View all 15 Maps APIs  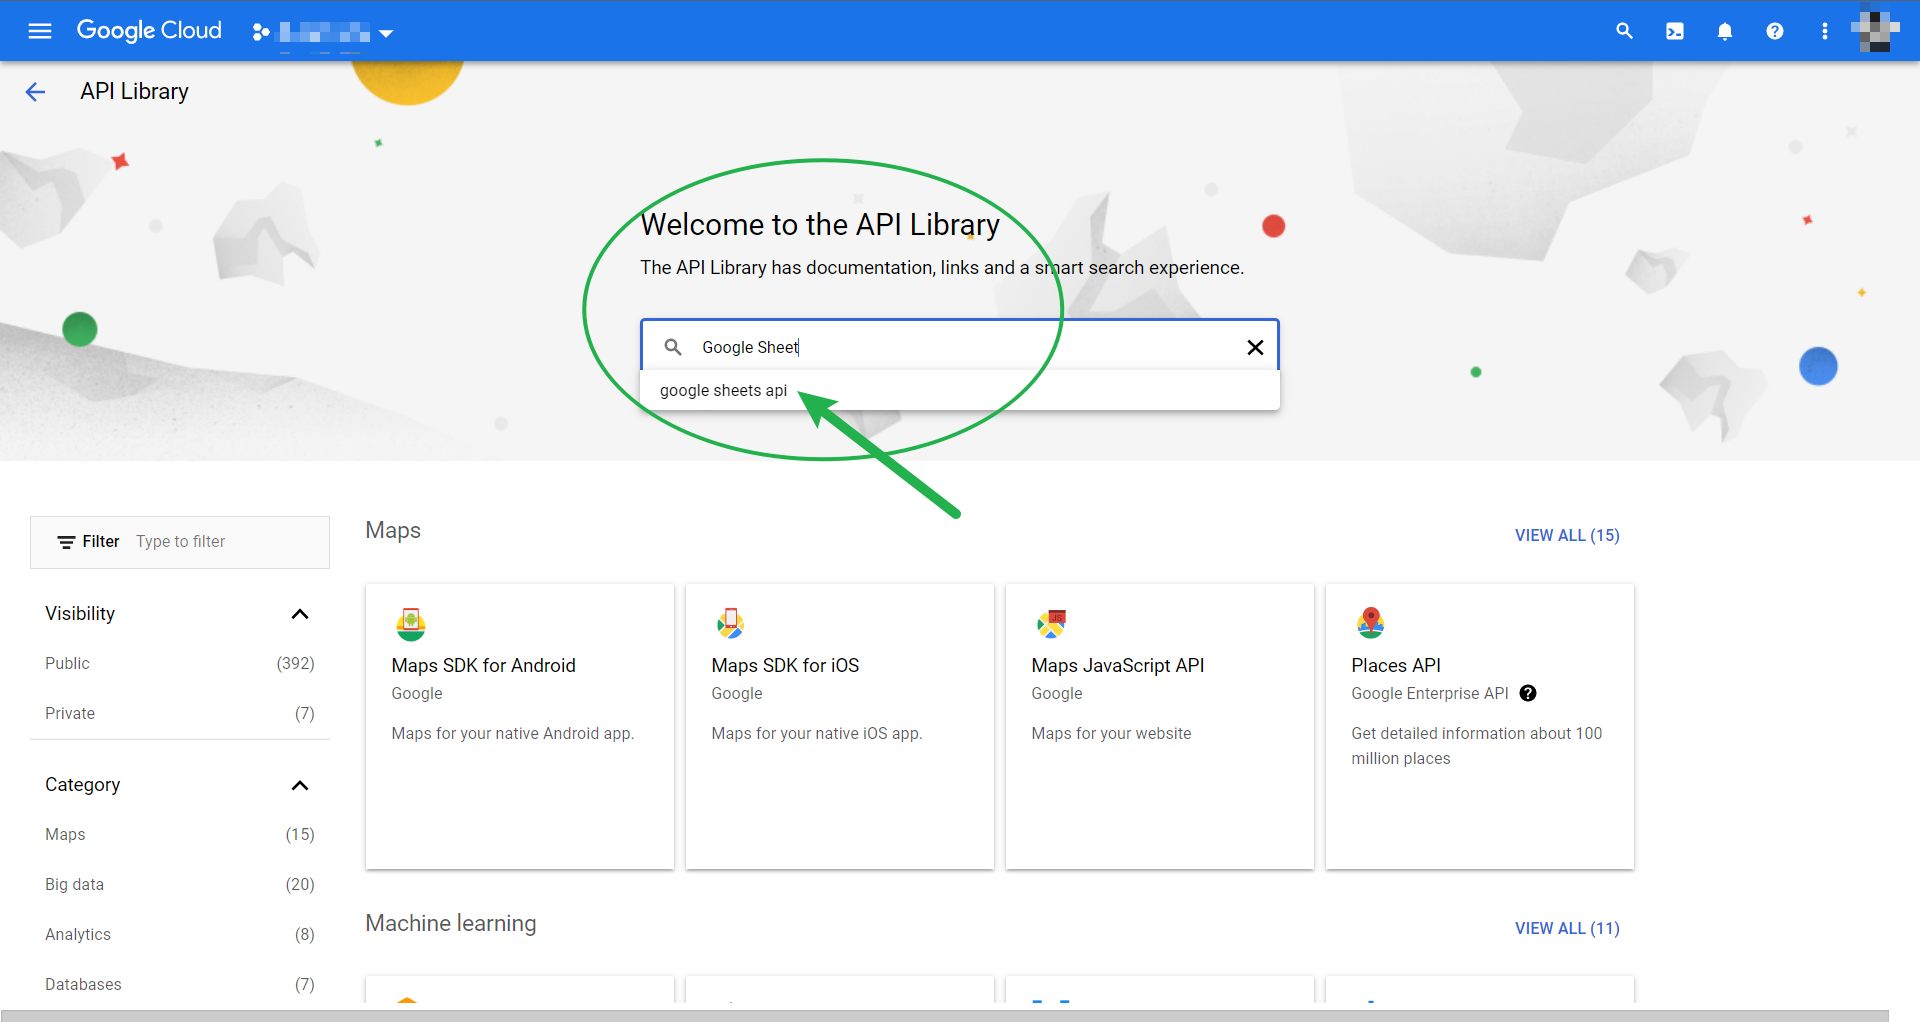coord(1567,535)
